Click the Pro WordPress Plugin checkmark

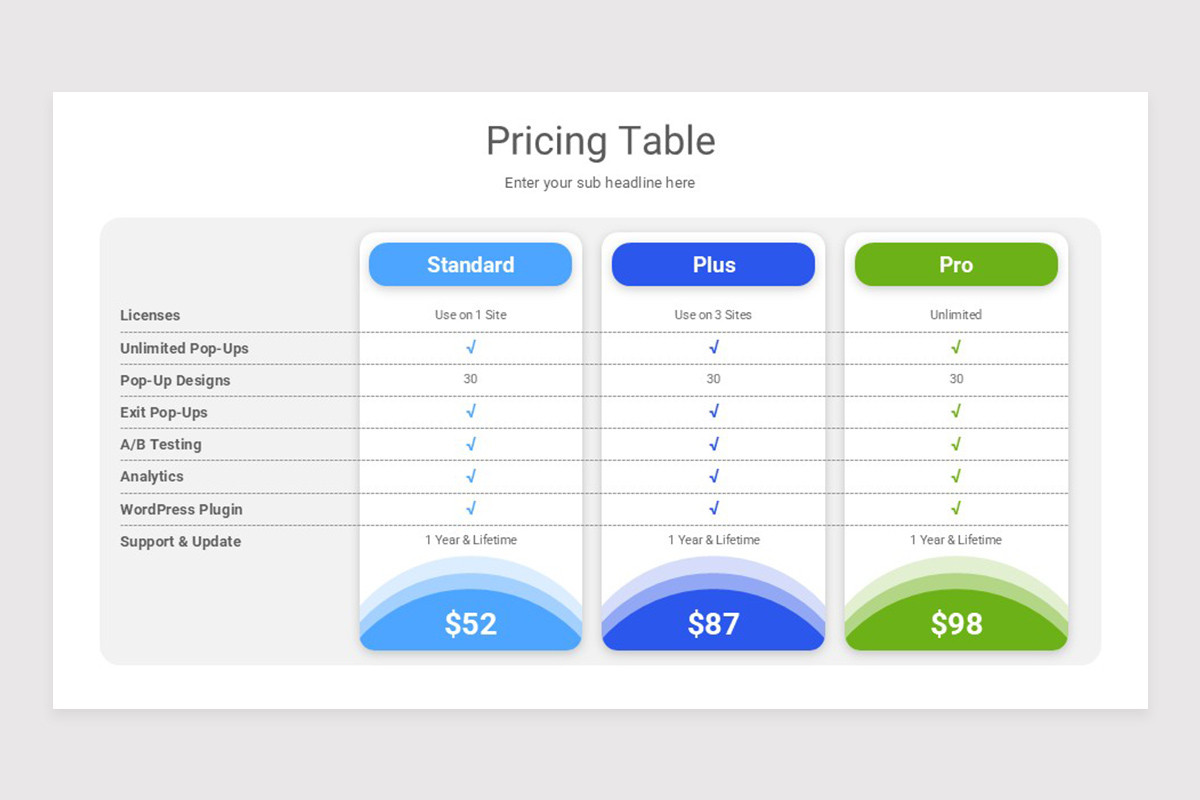pyautogui.click(x=956, y=508)
